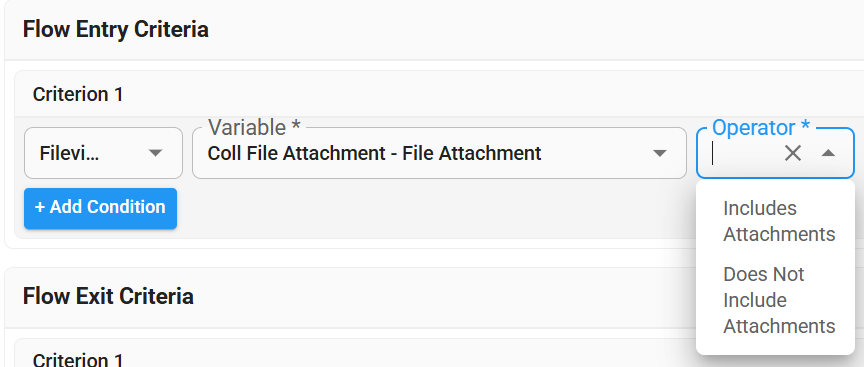Expand the Filevi... selector using its arrow
Viewport: 864px width, 367px height.
click(x=156, y=153)
